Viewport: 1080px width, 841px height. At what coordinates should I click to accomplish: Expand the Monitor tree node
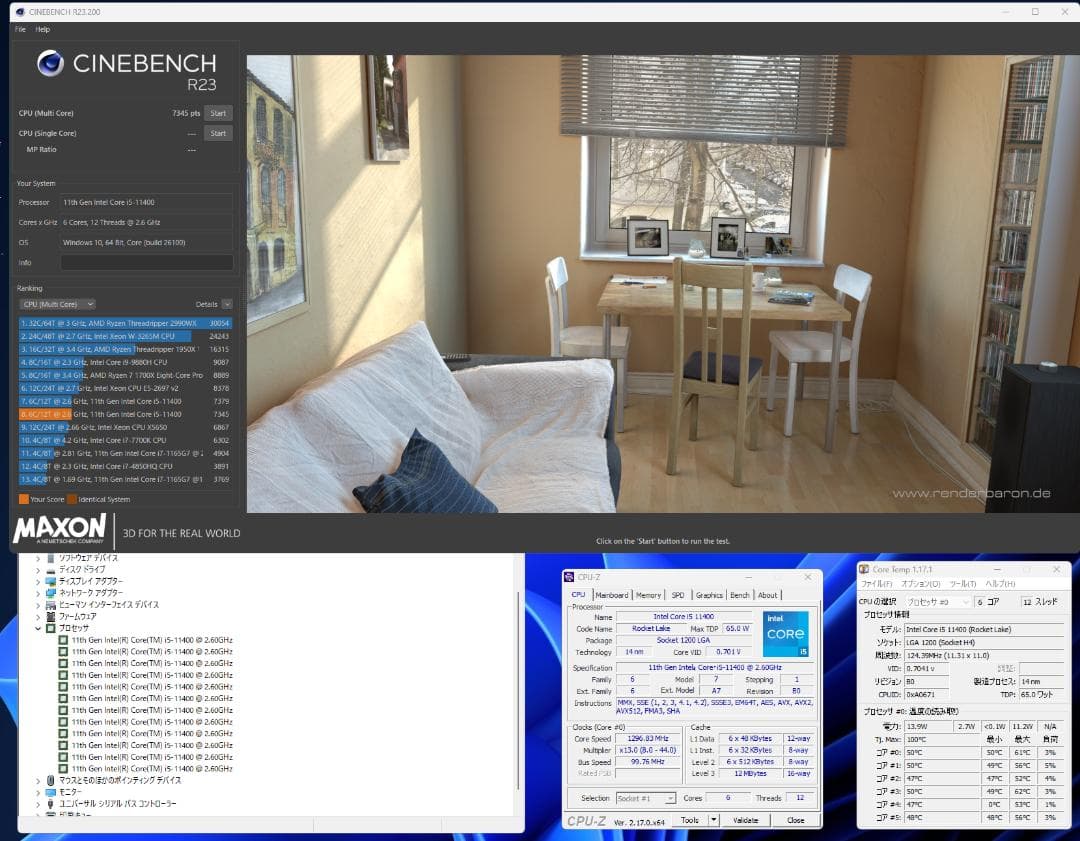tap(38, 792)
